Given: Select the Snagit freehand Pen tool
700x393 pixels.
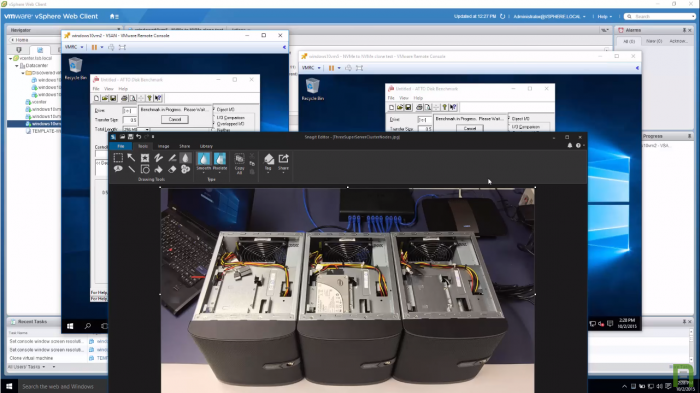Looking at the screenshot, I should 158,158.
